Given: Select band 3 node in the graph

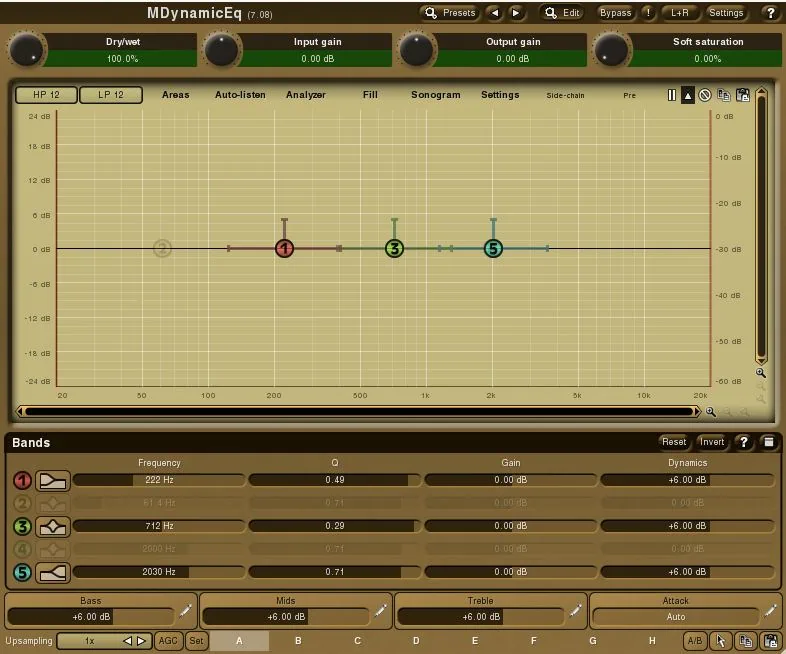Looking at the screenshot, I should pos(395,249).
